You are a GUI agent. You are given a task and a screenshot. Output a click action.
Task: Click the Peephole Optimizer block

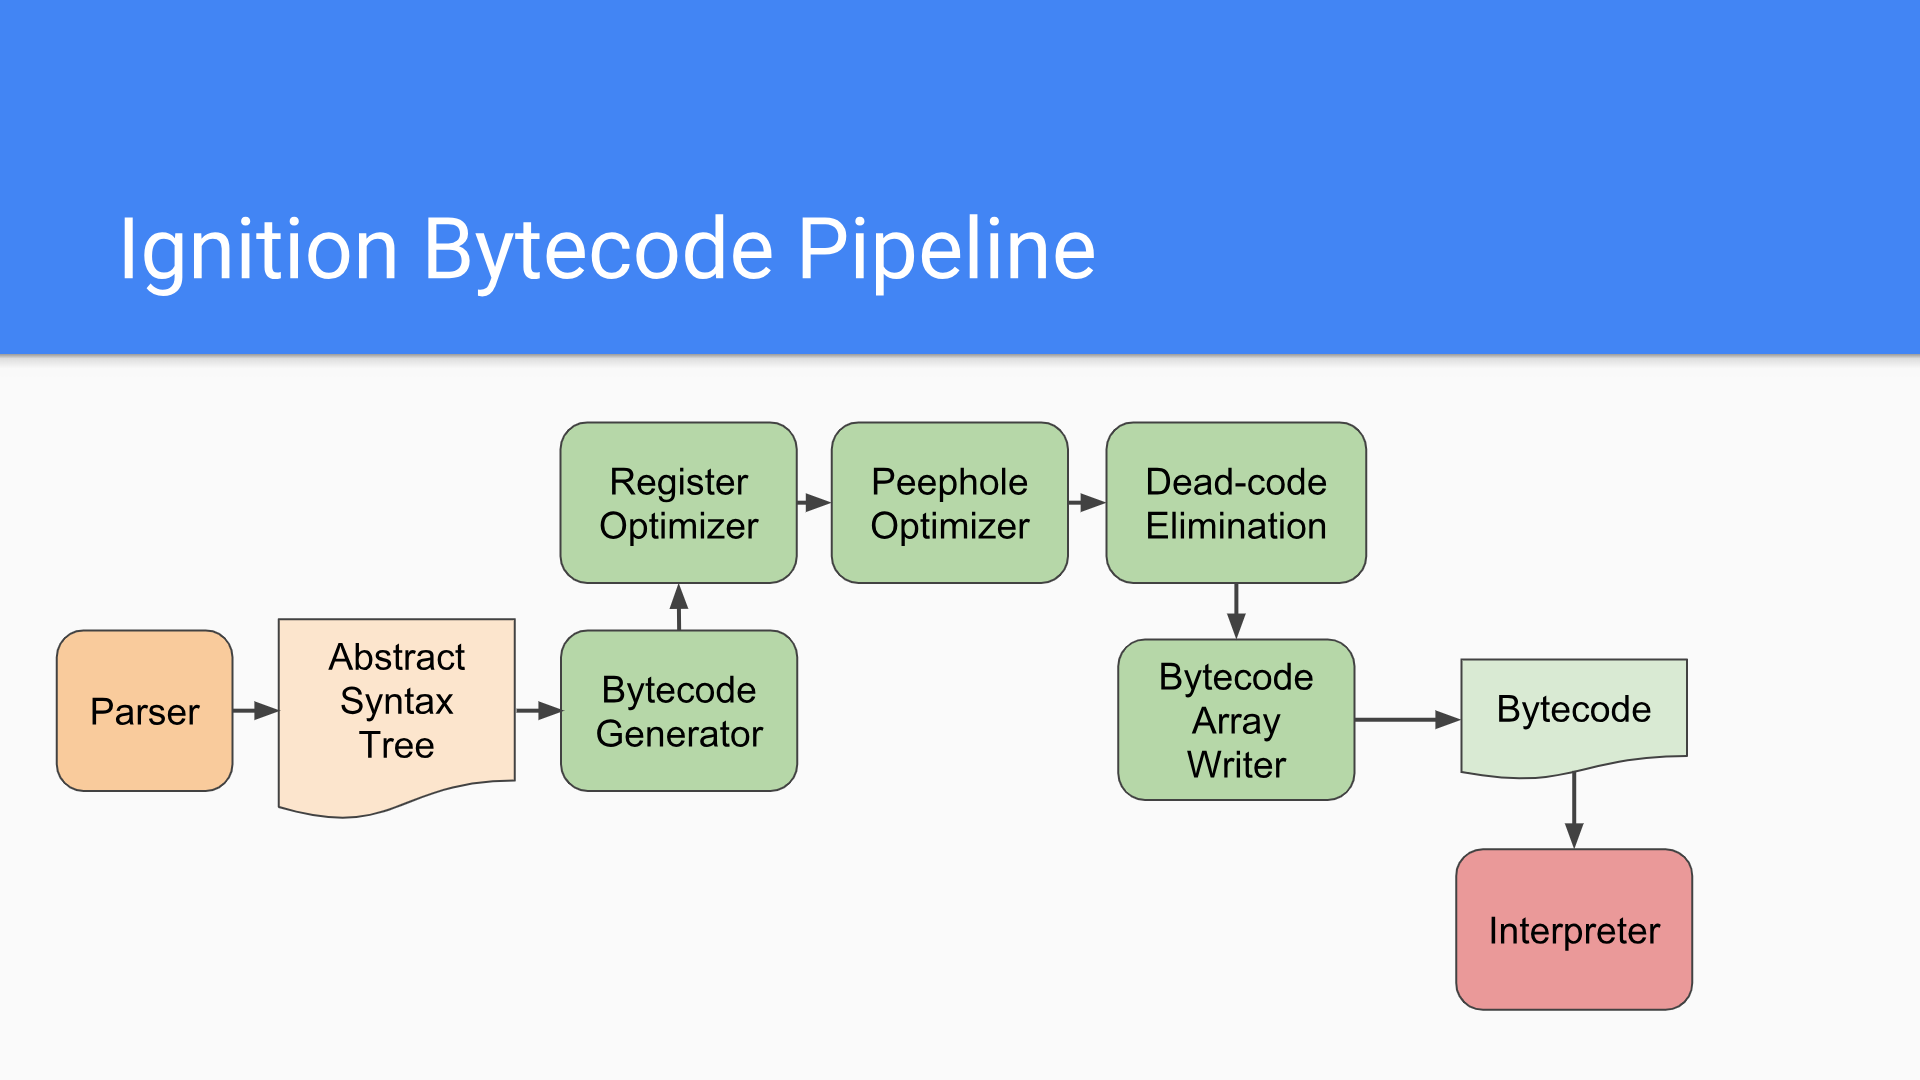coord(949,503)
